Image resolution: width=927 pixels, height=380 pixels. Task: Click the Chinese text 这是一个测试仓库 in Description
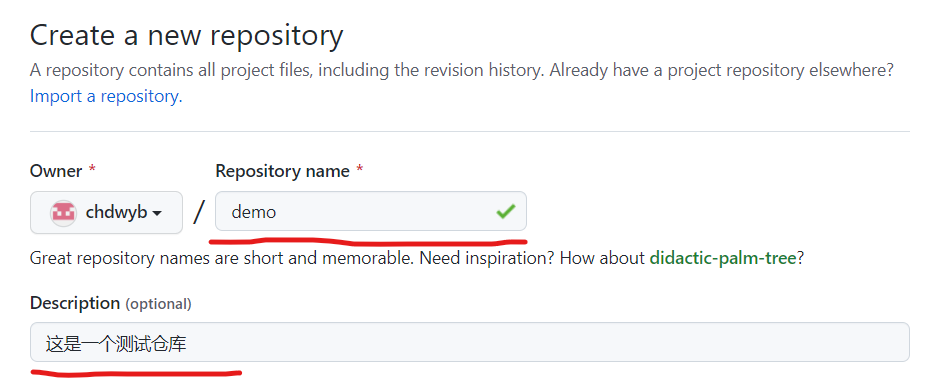[x=116, y=343]
